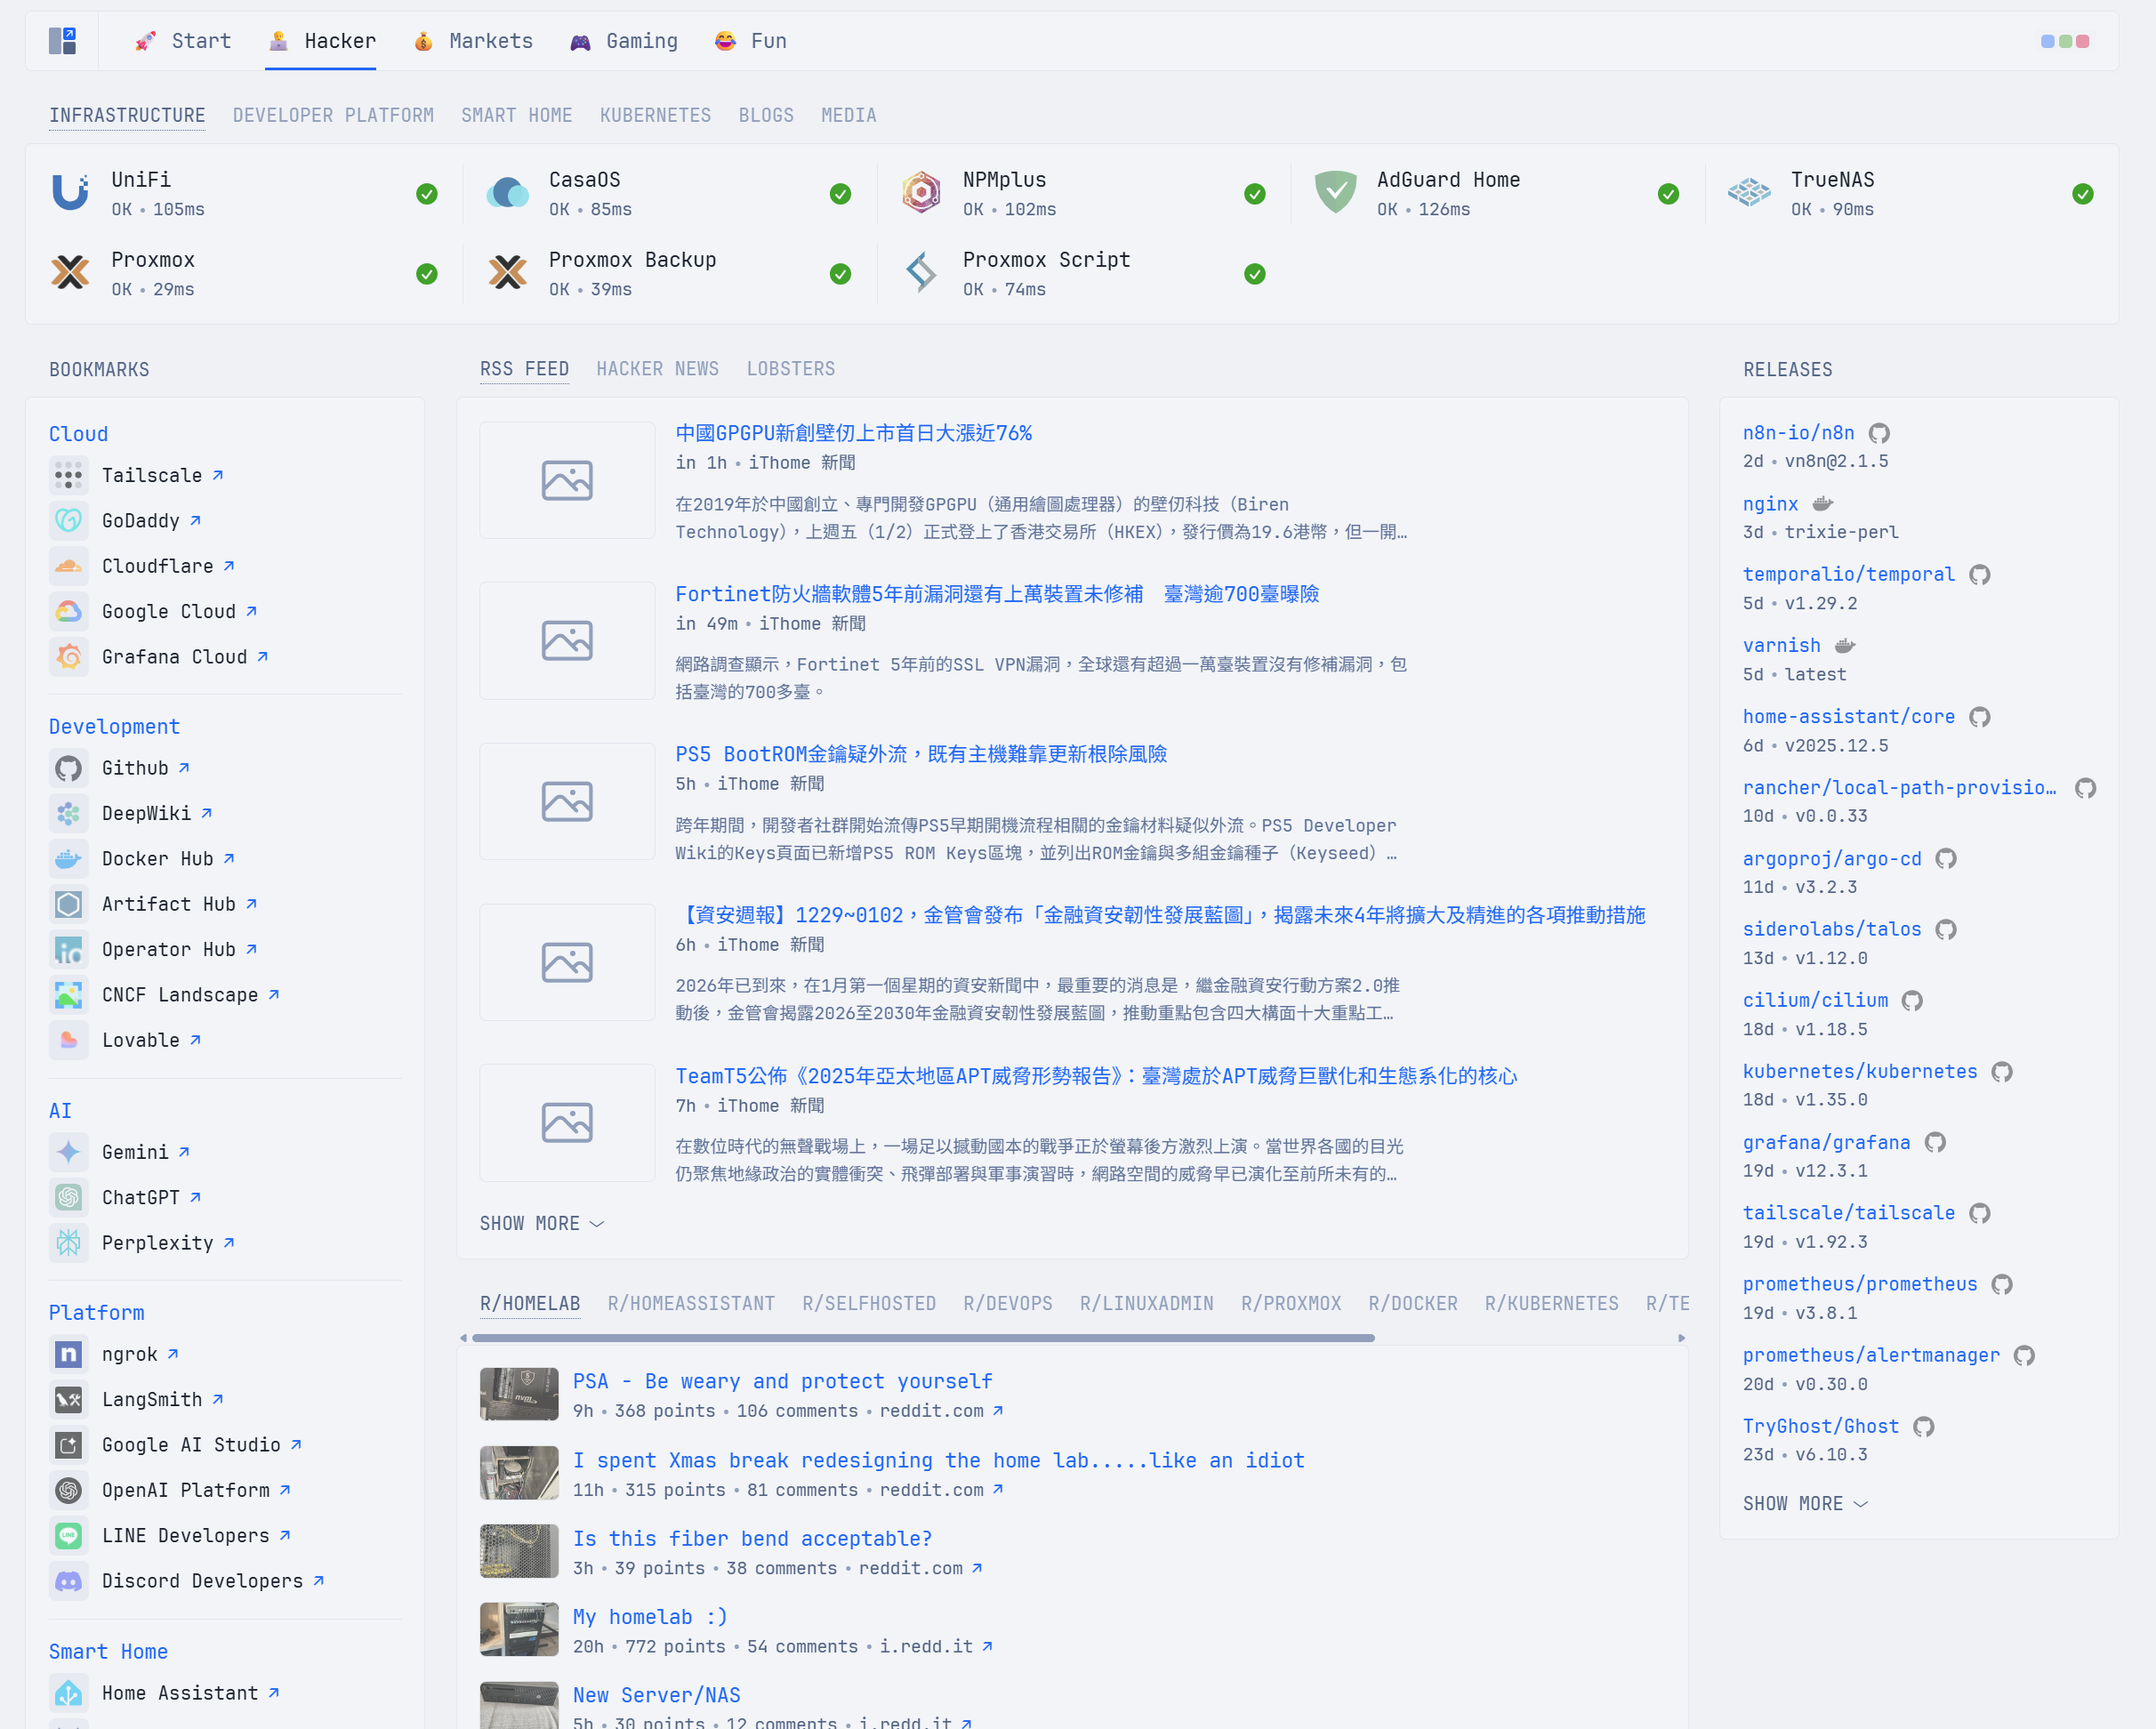2156x1729 pixels.
Task: Click the Cloudflare bookmark icon
Action: 68,566
